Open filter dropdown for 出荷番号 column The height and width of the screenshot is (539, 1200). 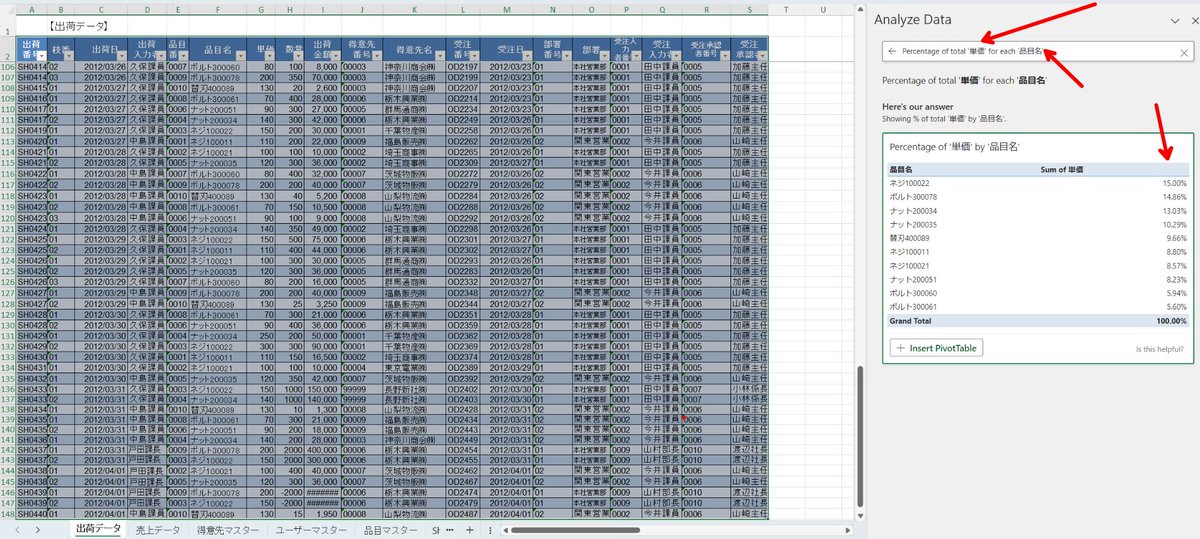[40, 56]
